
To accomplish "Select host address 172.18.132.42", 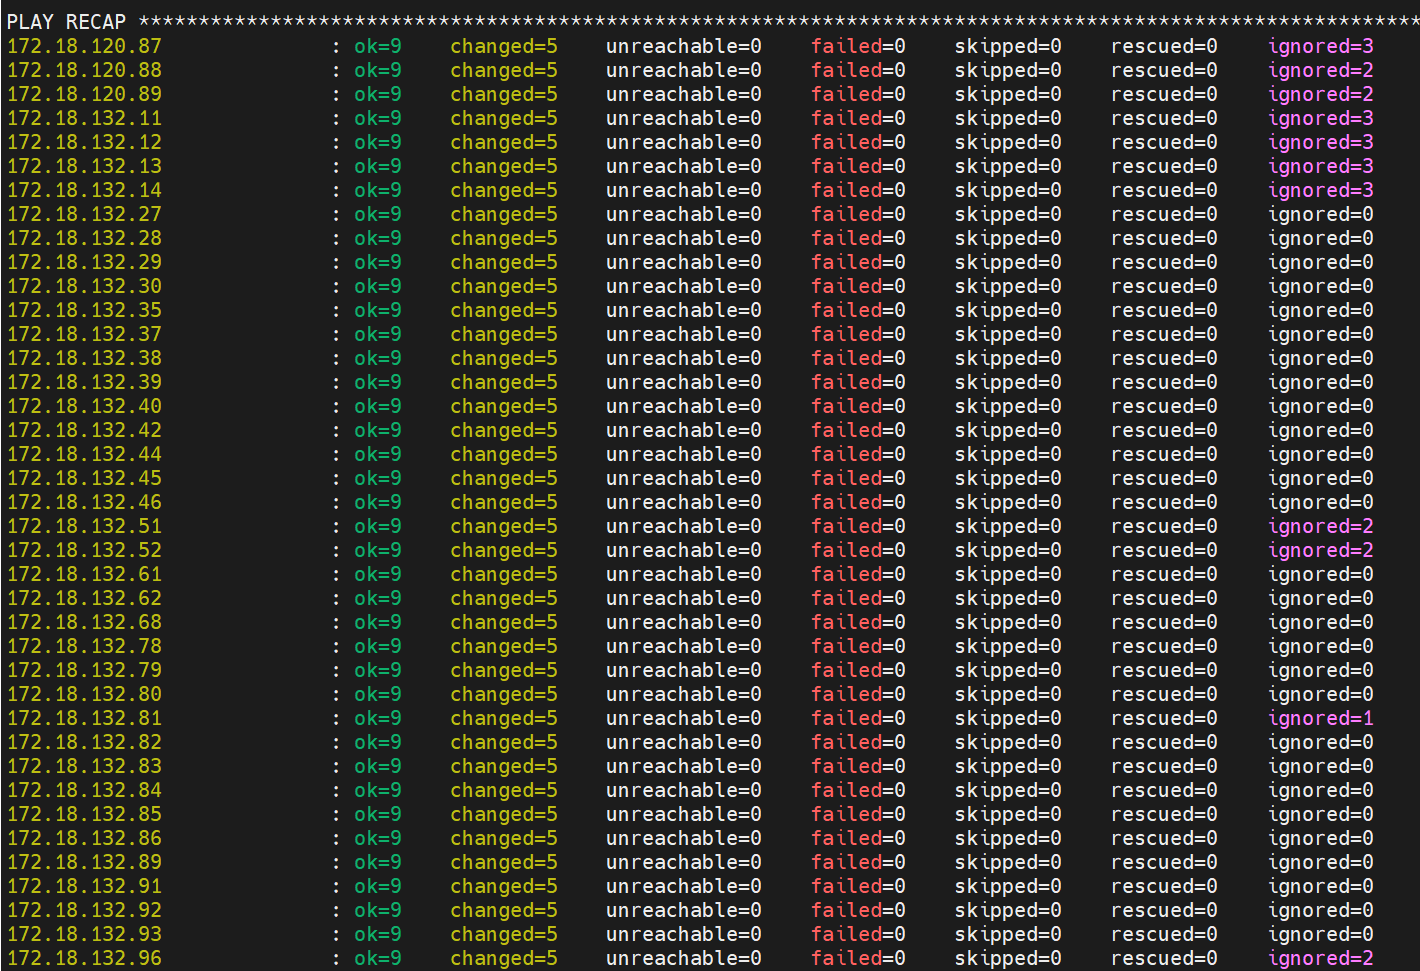I will click(x=84, y=430).
